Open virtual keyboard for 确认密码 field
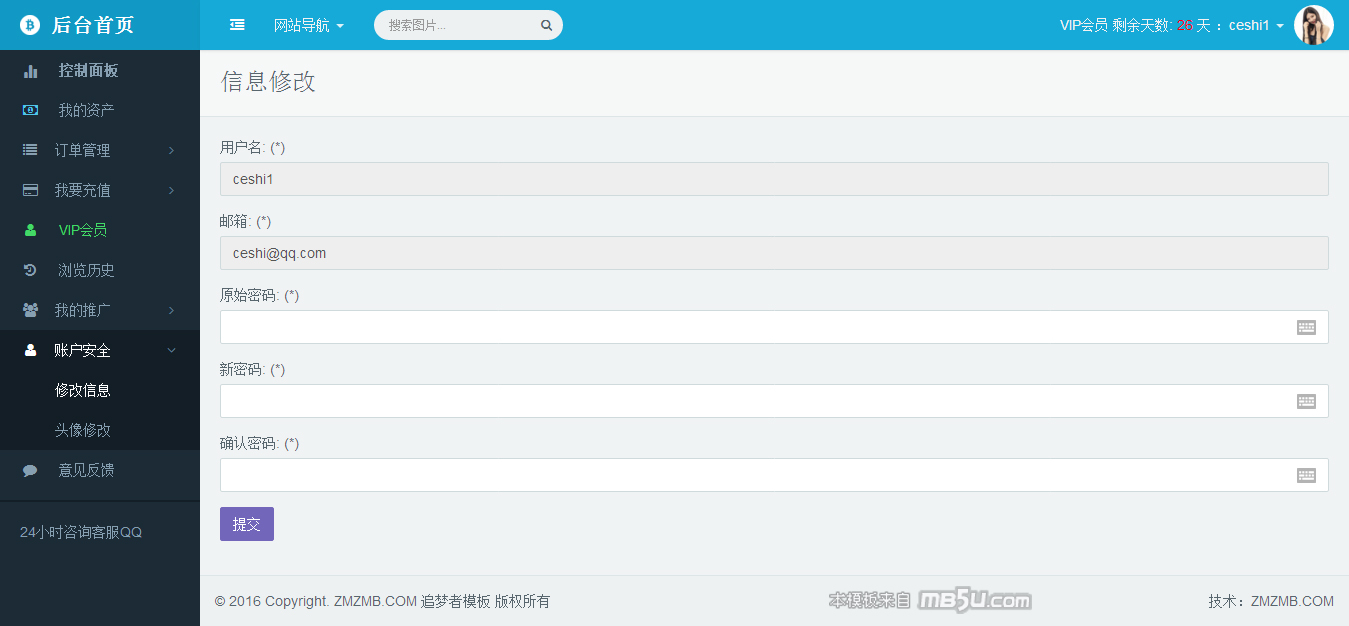 pyautogui.click(x=1306, y=475)
